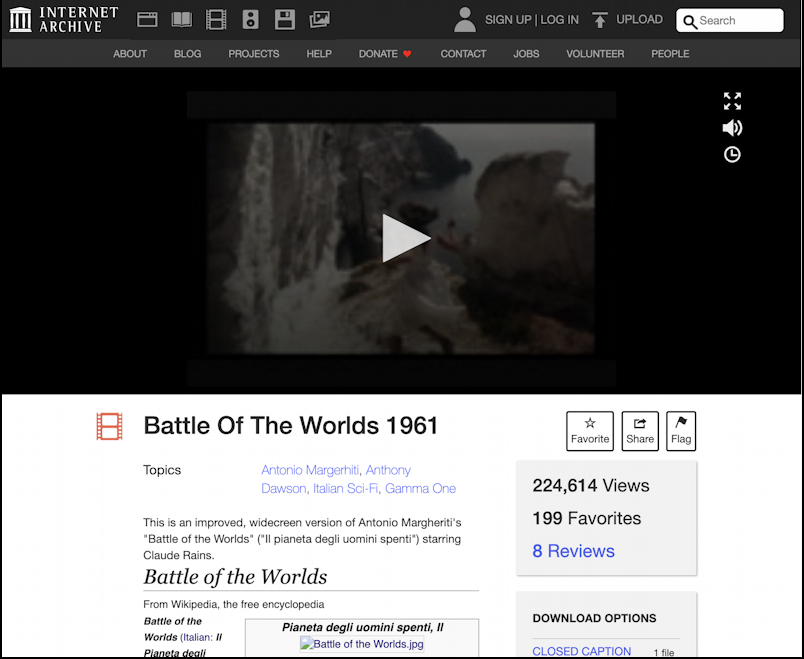
Task: Open the Web archive icon
Action: (x=147, y=19)
